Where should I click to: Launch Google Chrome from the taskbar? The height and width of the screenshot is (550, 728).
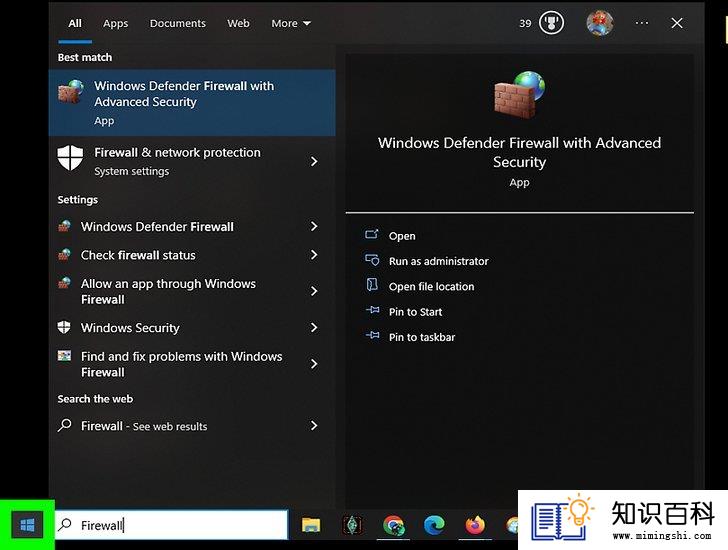click(393, 525)
